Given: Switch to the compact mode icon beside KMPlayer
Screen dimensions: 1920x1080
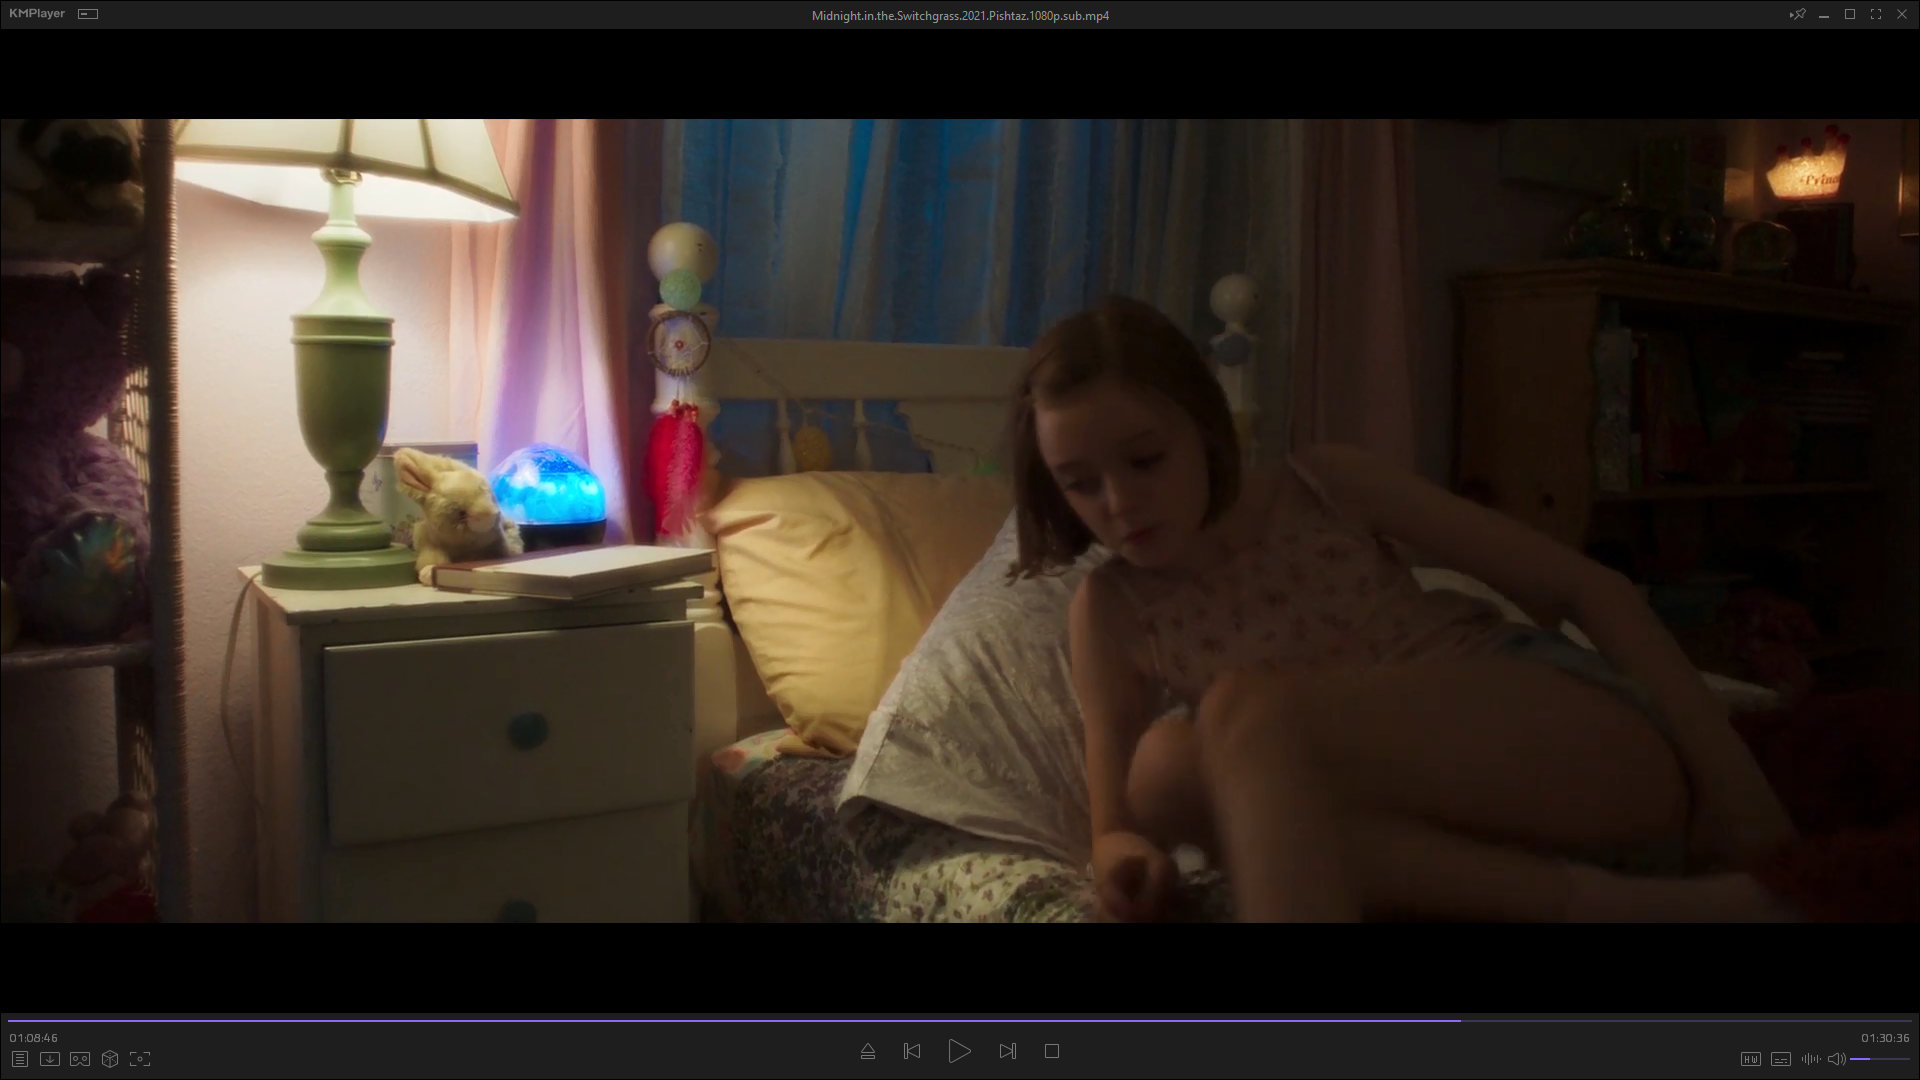Looking at the screenshot, I should pos(88,14).
